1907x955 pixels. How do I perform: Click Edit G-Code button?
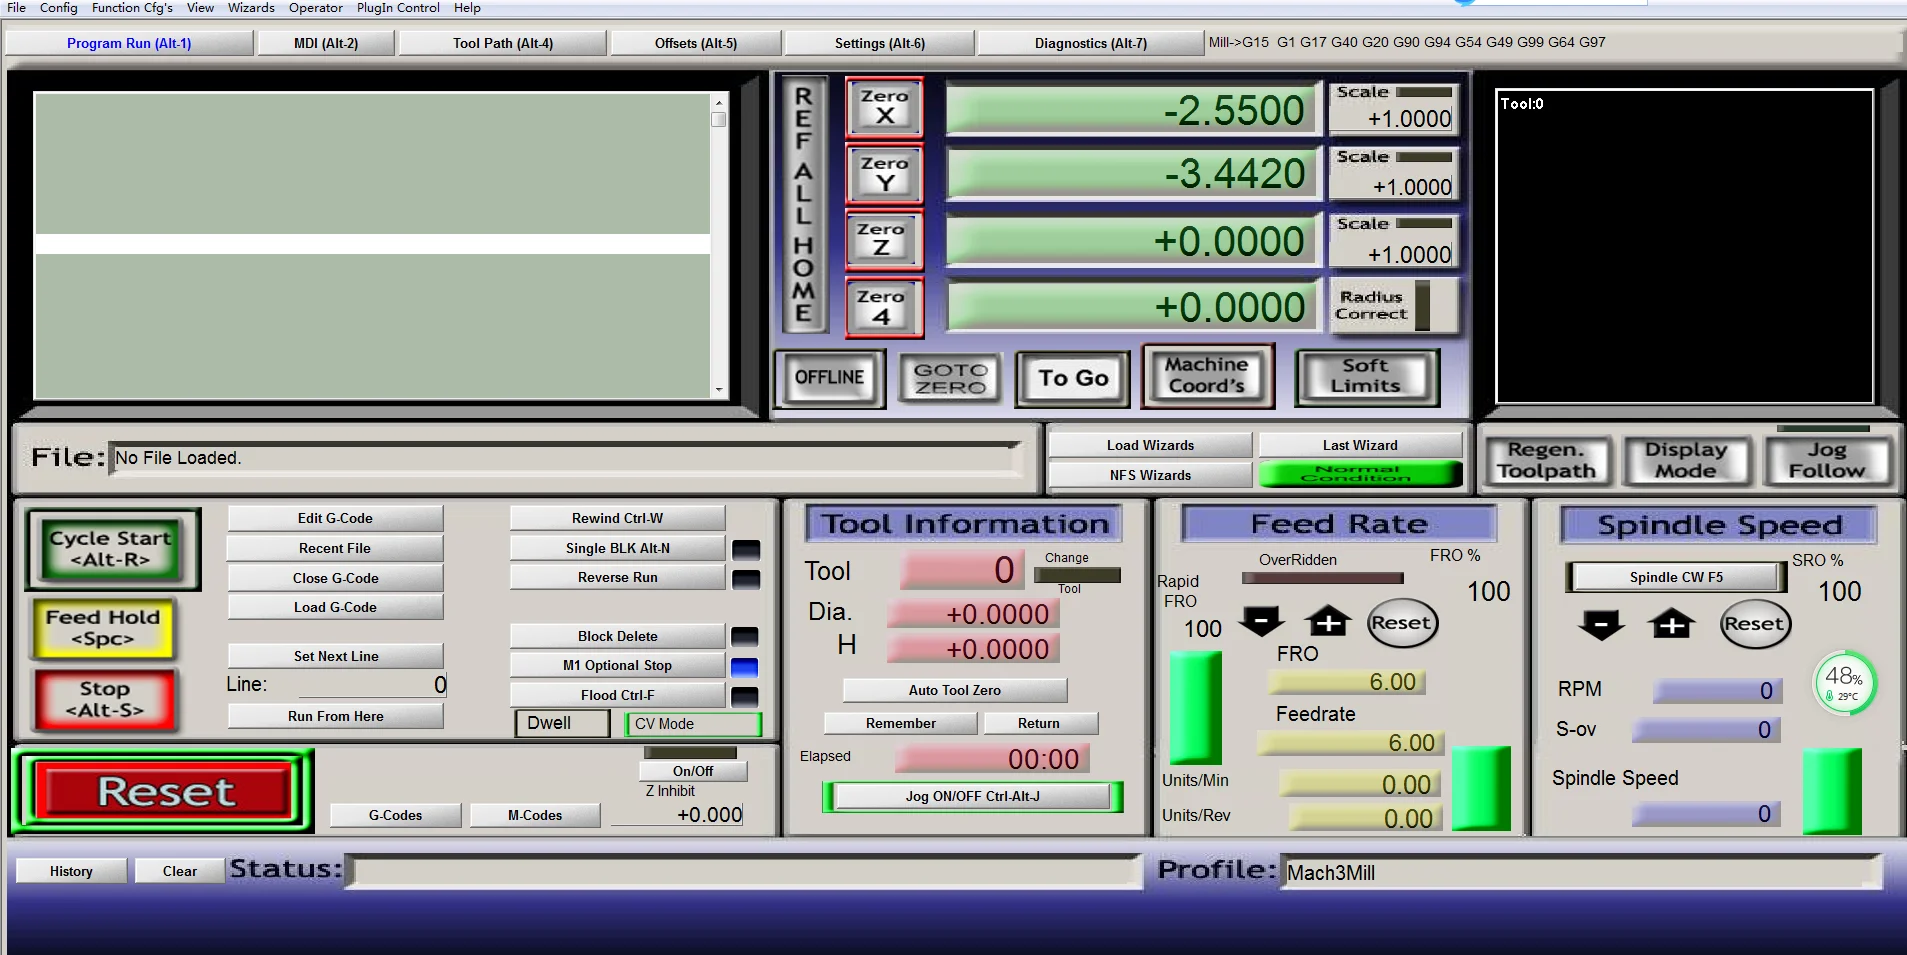click(335, 518)
